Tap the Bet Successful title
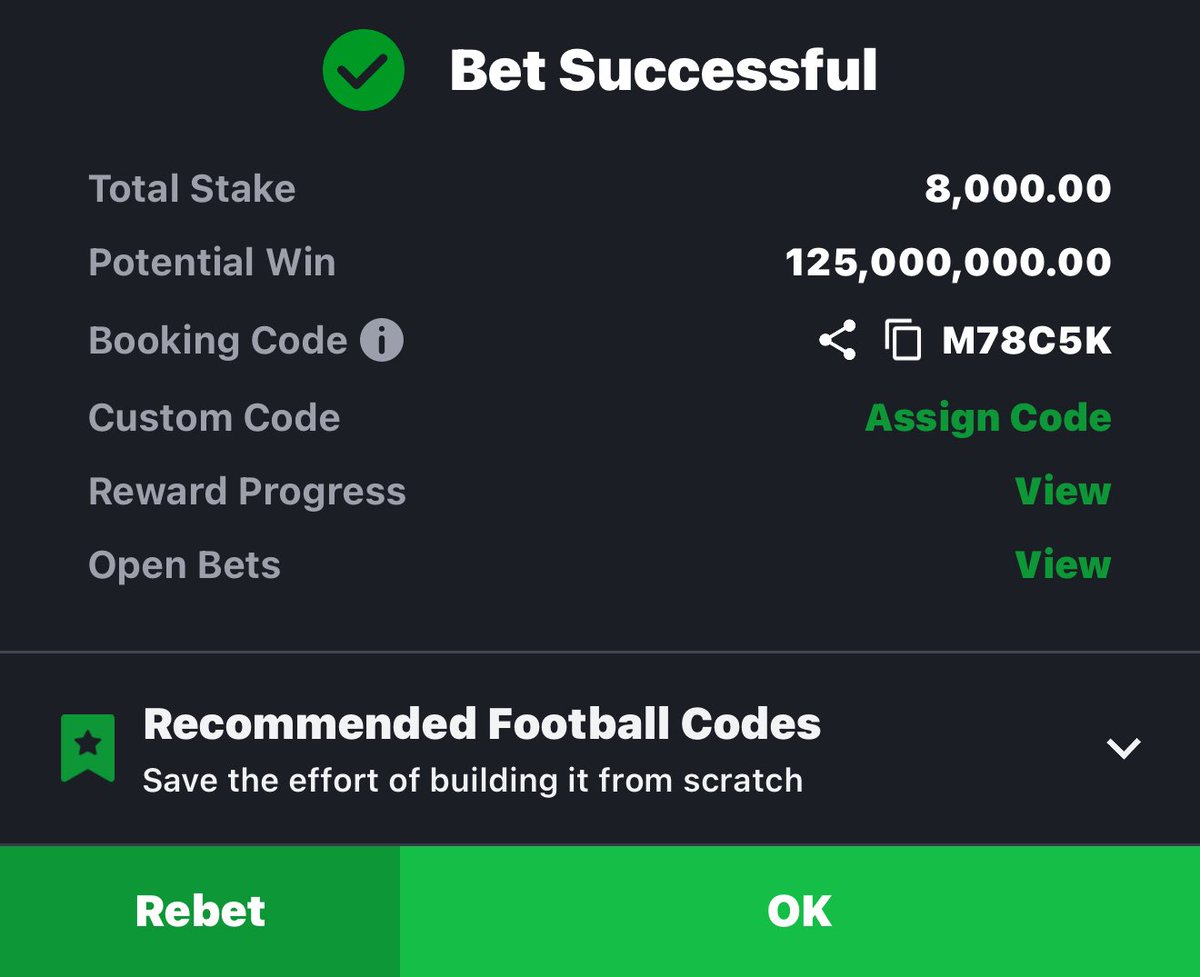 pyautogui.click(x=663, y=70)
